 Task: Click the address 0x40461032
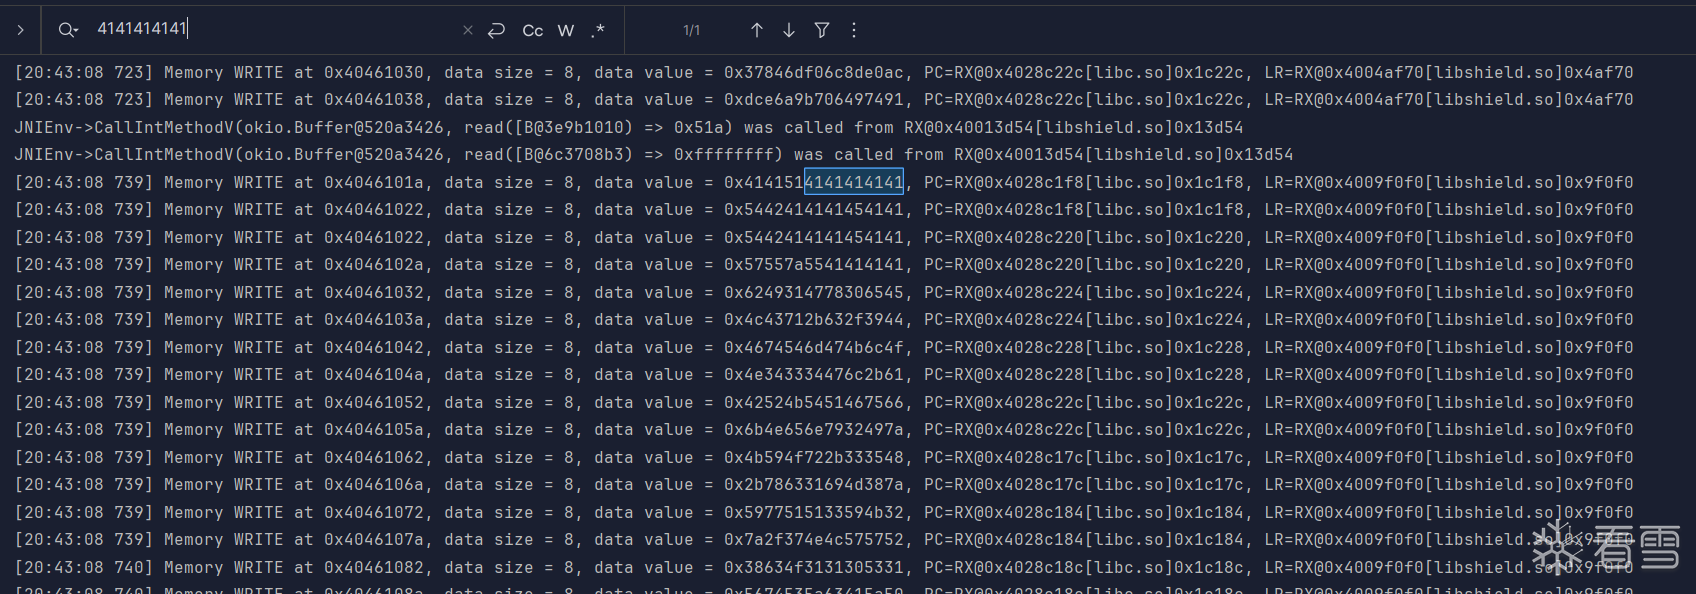(x=374, y=292)
